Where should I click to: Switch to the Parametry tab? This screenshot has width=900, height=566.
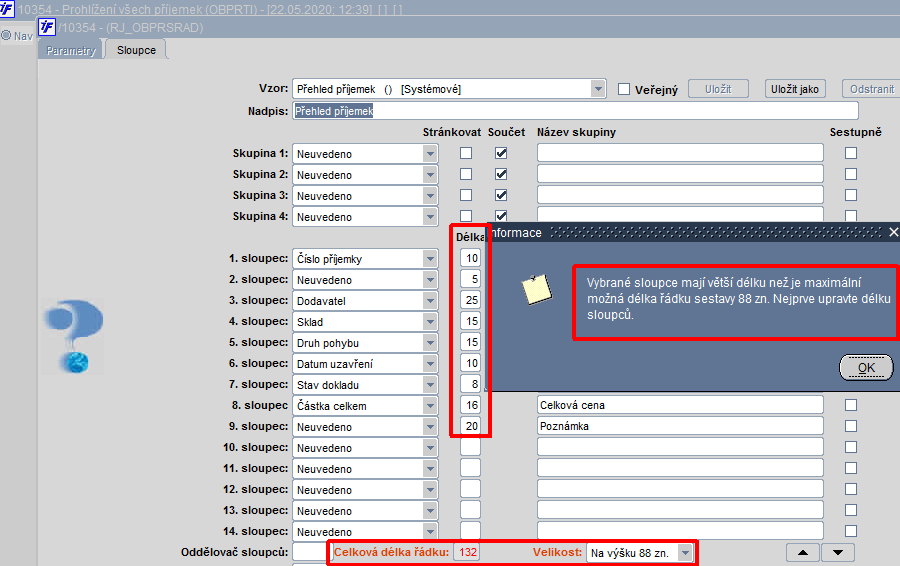click(x=71, y=51)
